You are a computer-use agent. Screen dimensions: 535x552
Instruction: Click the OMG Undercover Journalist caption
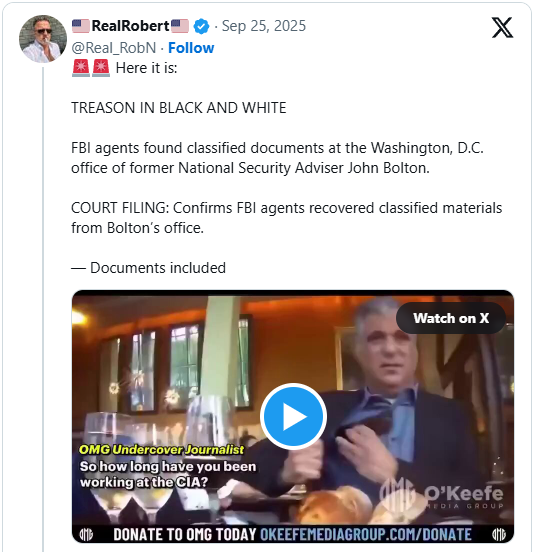[x=162, y=450]
